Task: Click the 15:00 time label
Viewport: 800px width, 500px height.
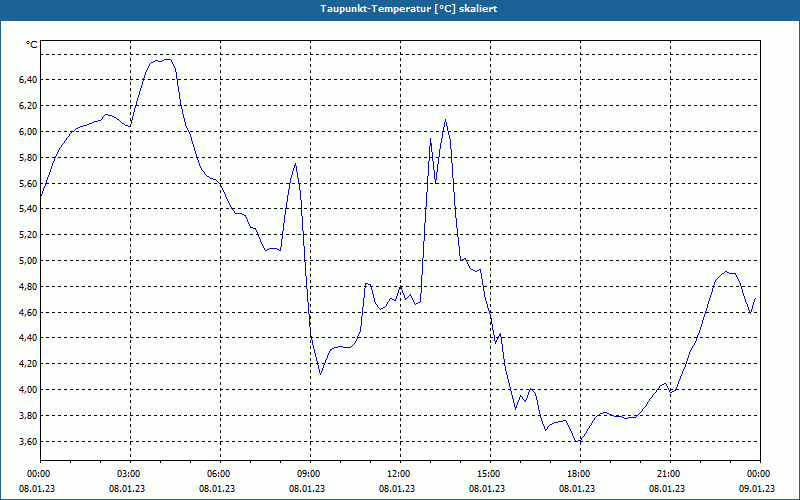Action: [487, 474]
